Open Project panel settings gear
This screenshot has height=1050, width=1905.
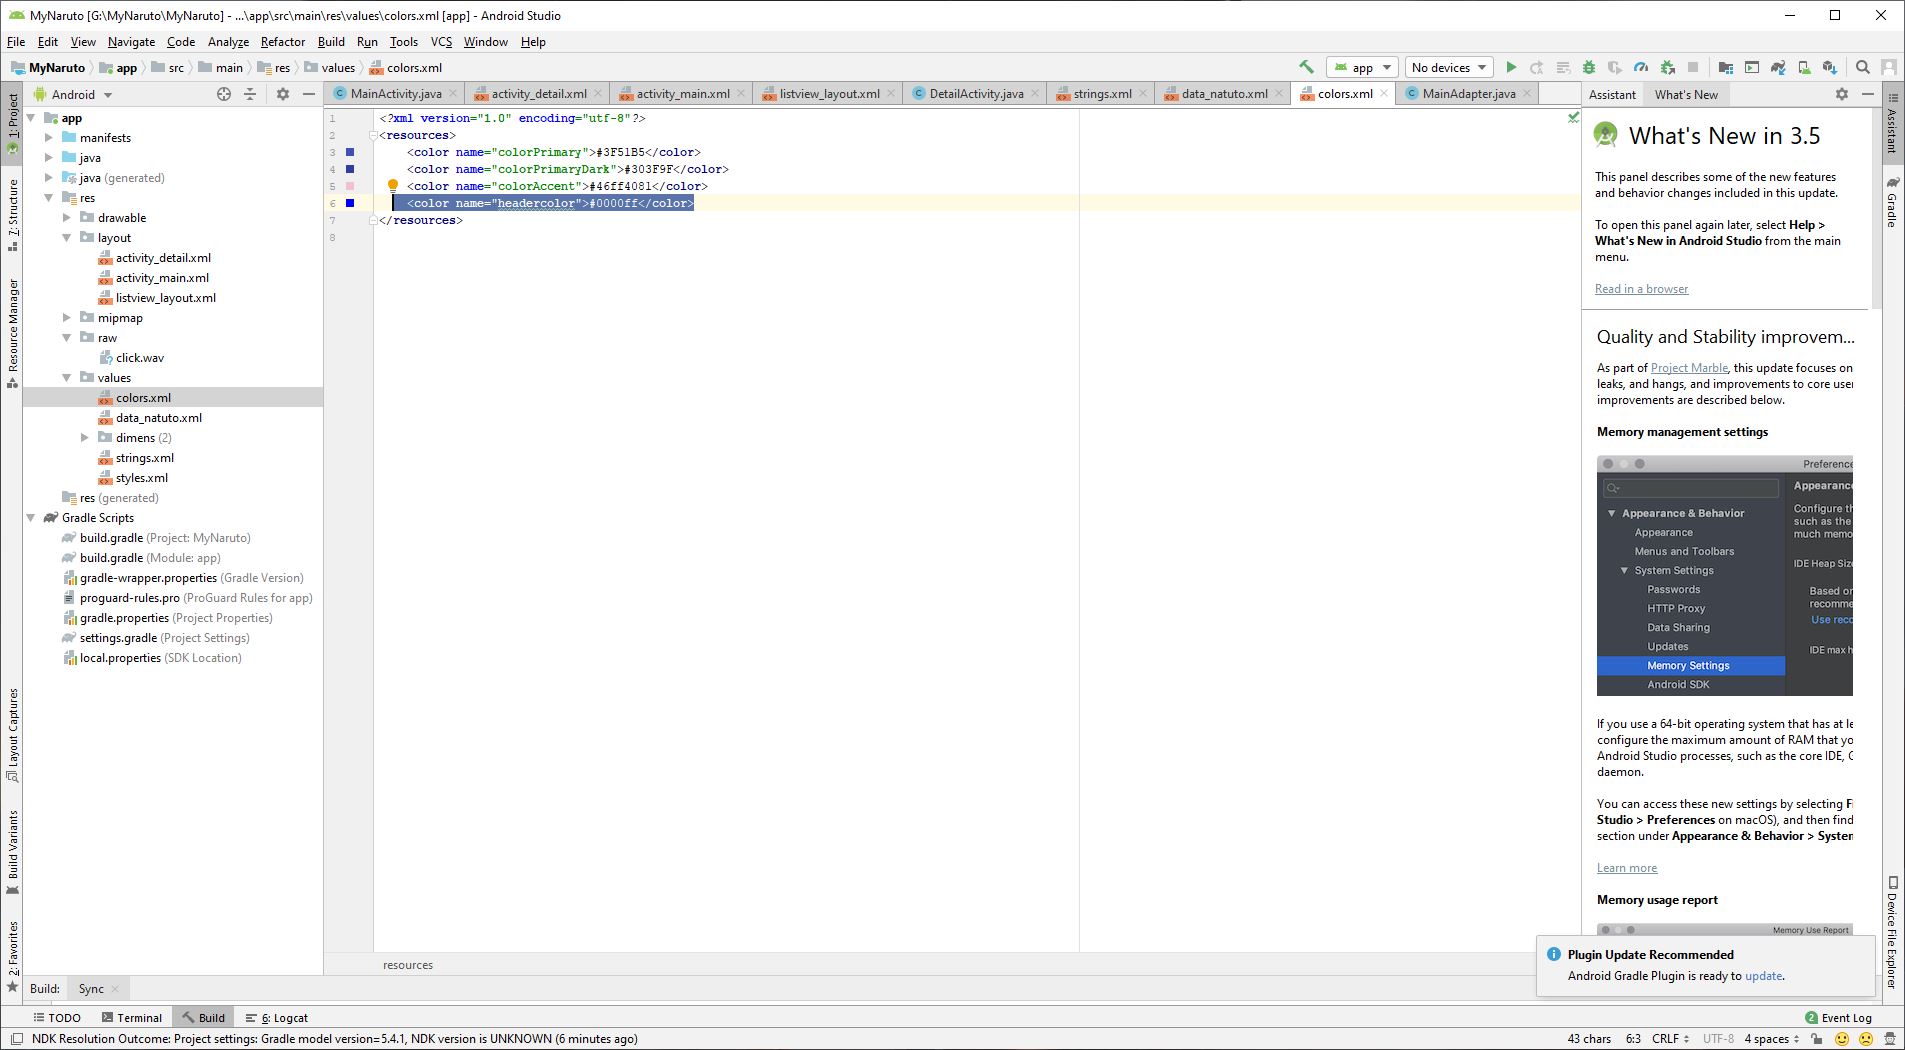(x=283, y=94)
